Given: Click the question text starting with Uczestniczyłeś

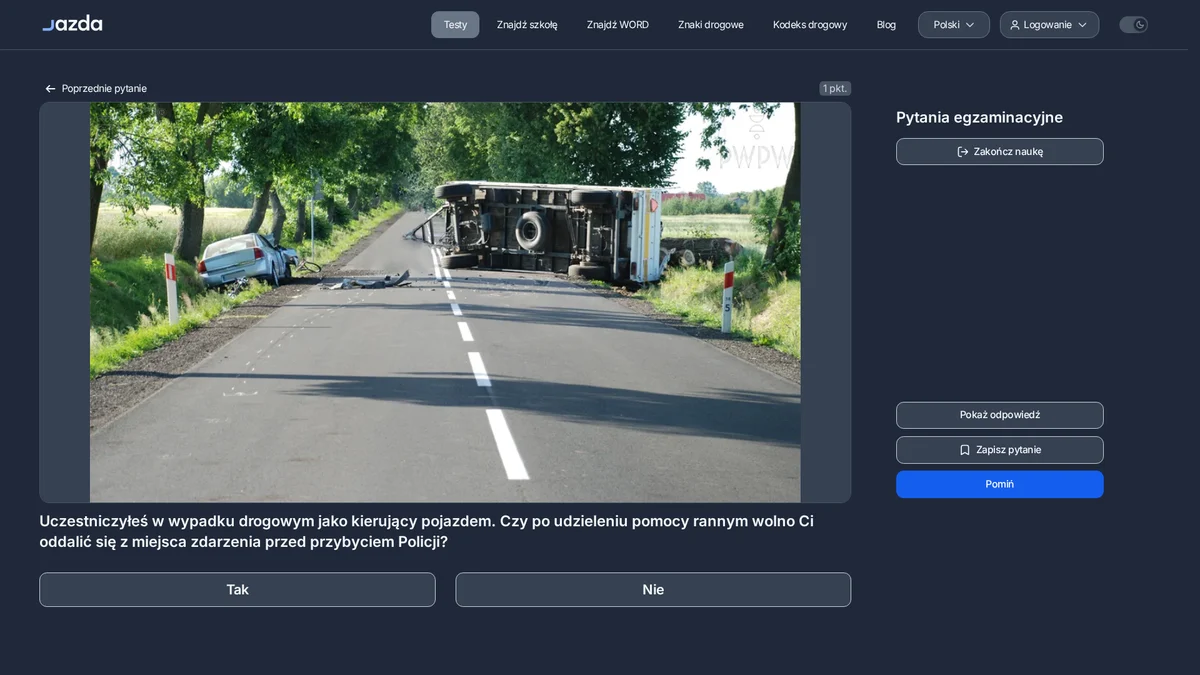Looking at the screenshot, I should pyautogui.click(x=426, y=532).
